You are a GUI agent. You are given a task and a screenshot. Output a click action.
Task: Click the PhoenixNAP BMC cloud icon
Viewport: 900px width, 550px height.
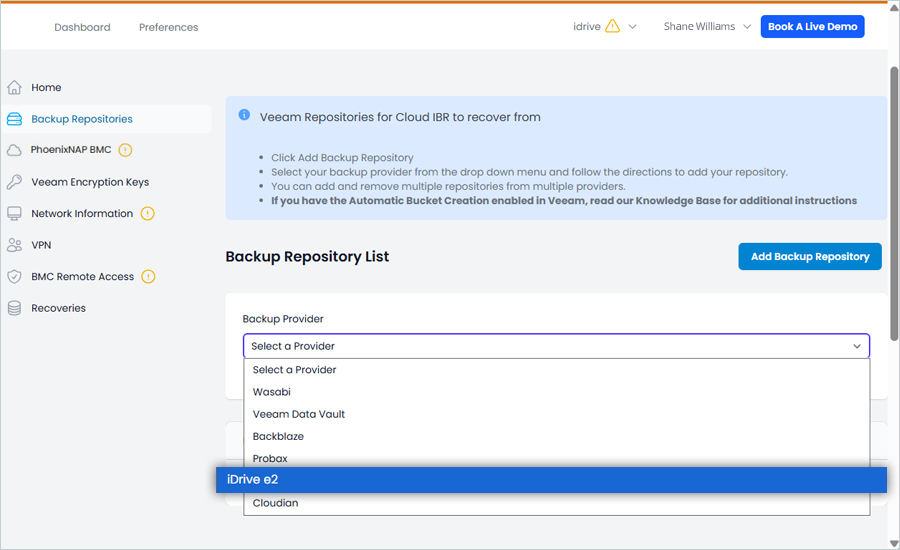(14, 150)
